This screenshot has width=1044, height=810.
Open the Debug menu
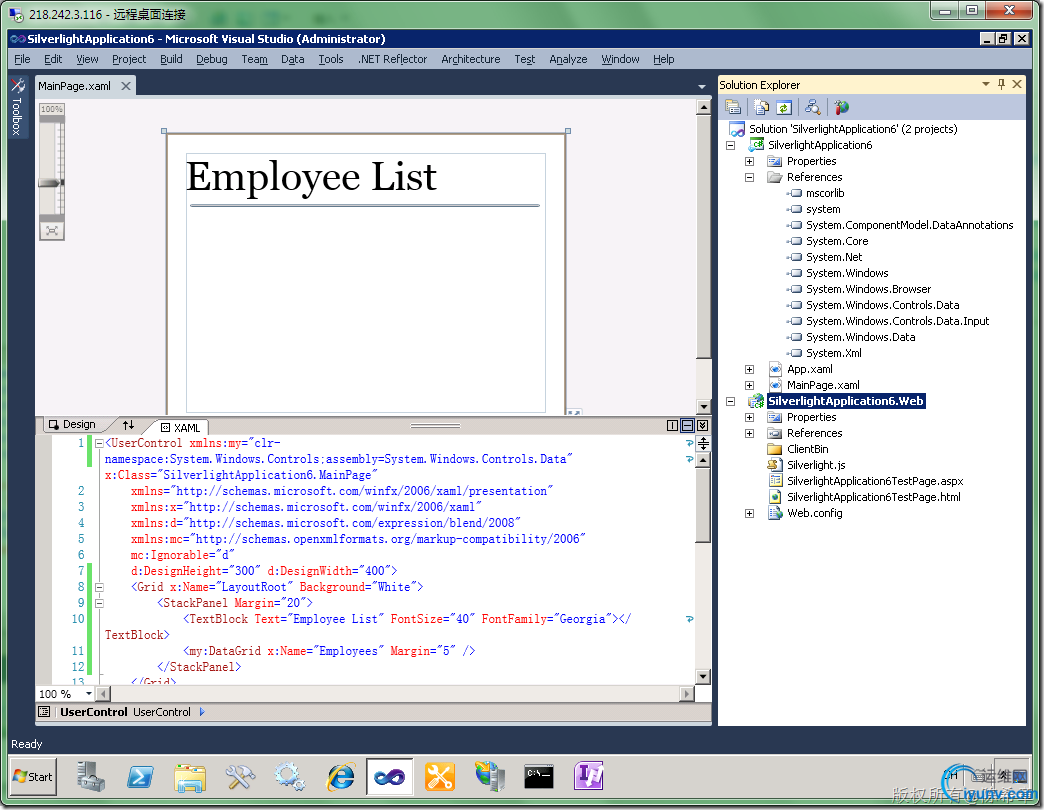click(211, 59)
